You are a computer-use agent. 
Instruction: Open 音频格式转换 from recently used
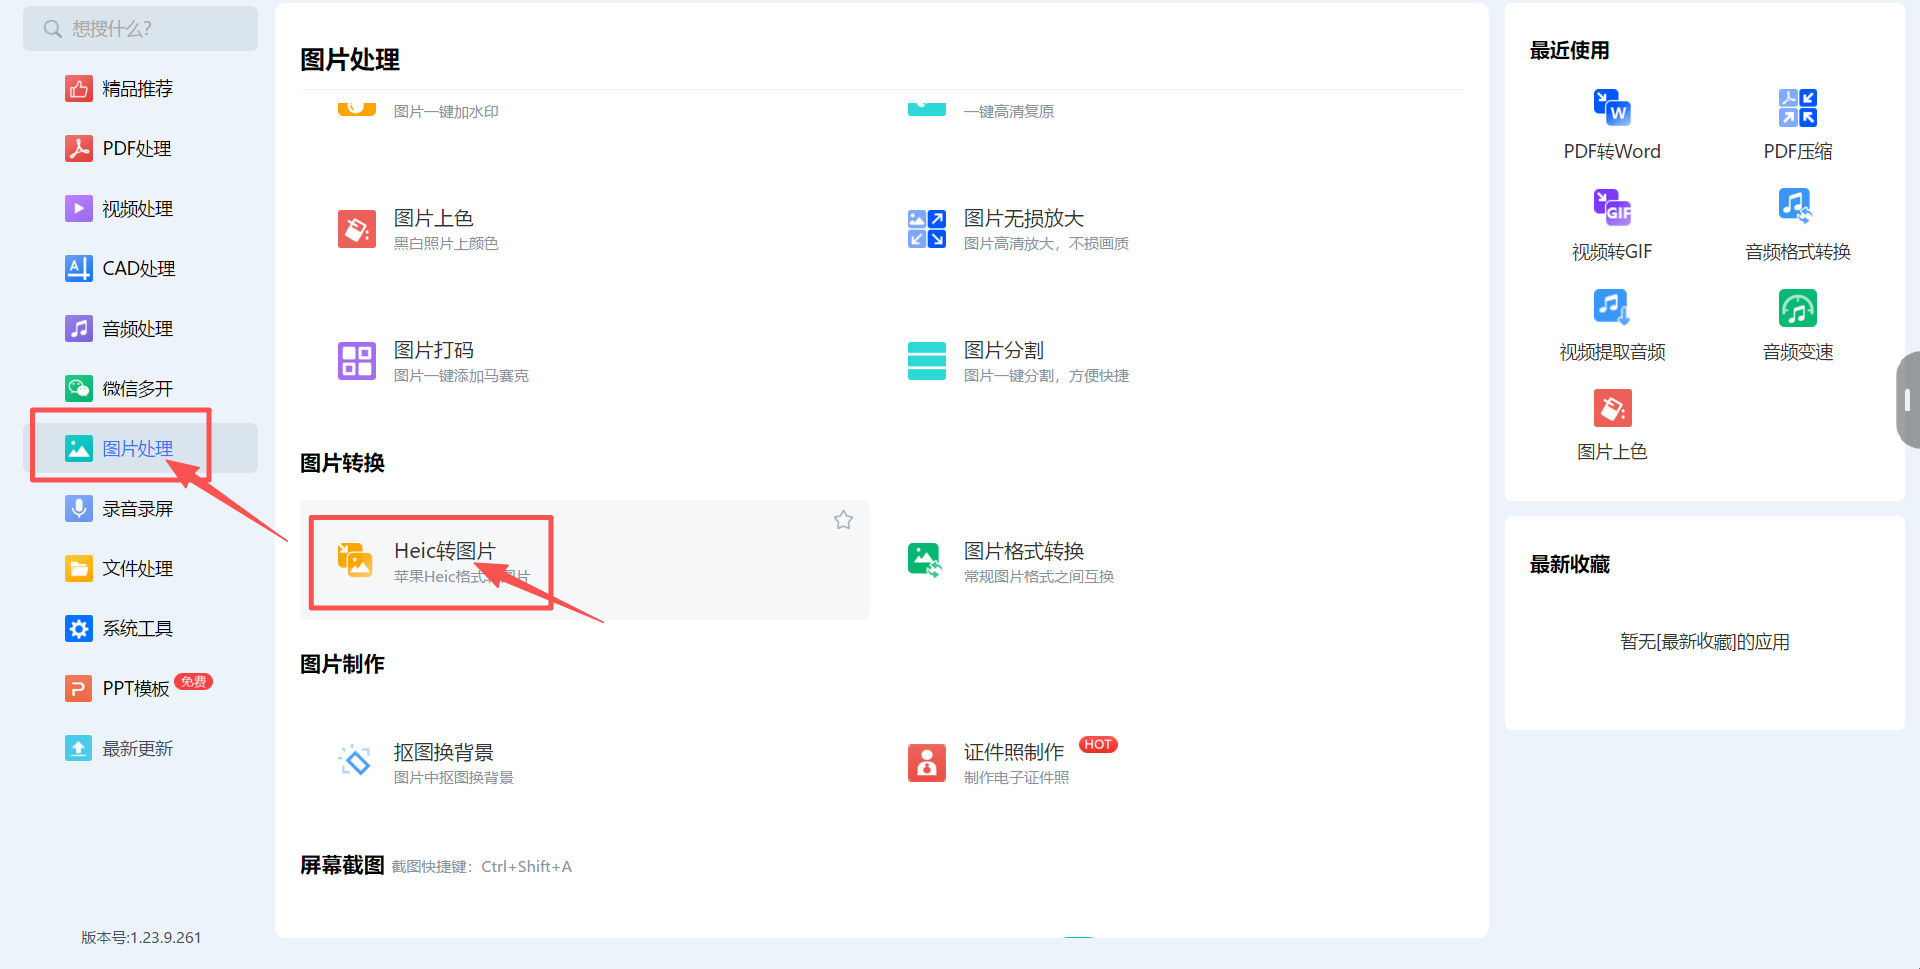point(1798,225)
